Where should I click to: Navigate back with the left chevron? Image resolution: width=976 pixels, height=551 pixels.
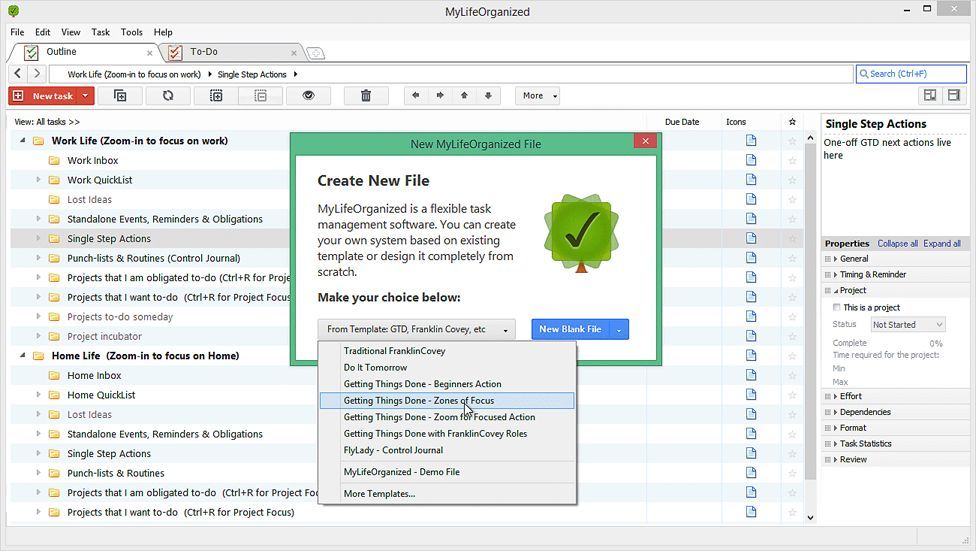[x=17, y=73]
